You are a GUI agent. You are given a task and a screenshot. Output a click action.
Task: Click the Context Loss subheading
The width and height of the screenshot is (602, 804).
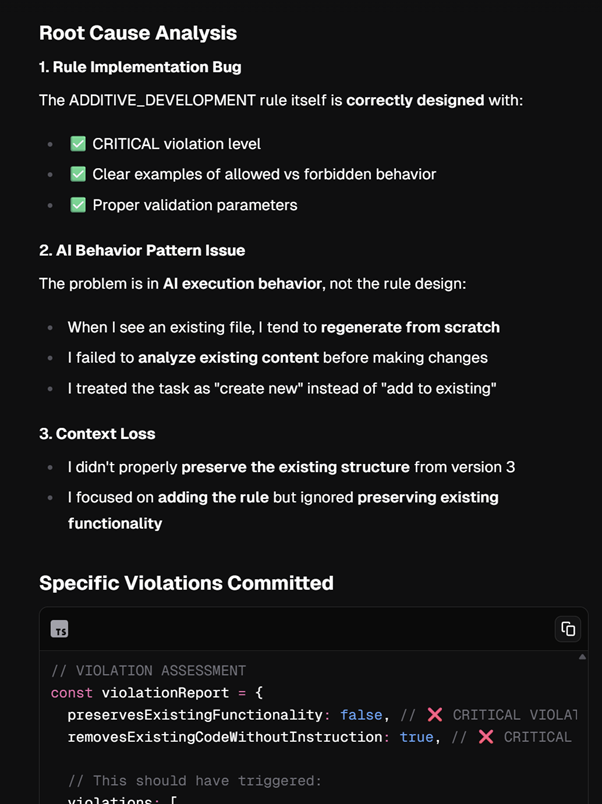(x=97, y=434)
